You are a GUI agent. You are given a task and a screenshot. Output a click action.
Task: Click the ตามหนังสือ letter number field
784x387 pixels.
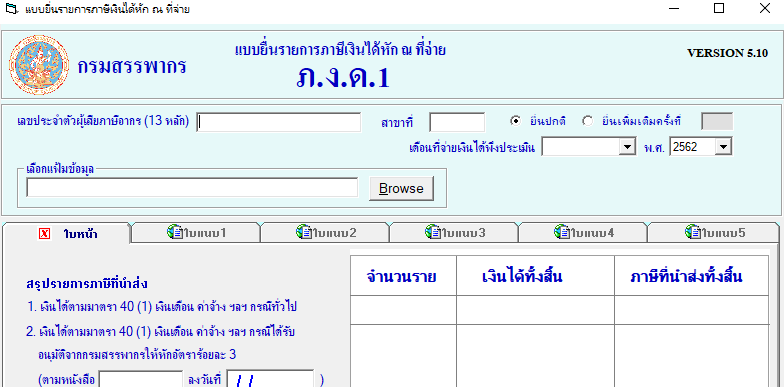[141, 380]
